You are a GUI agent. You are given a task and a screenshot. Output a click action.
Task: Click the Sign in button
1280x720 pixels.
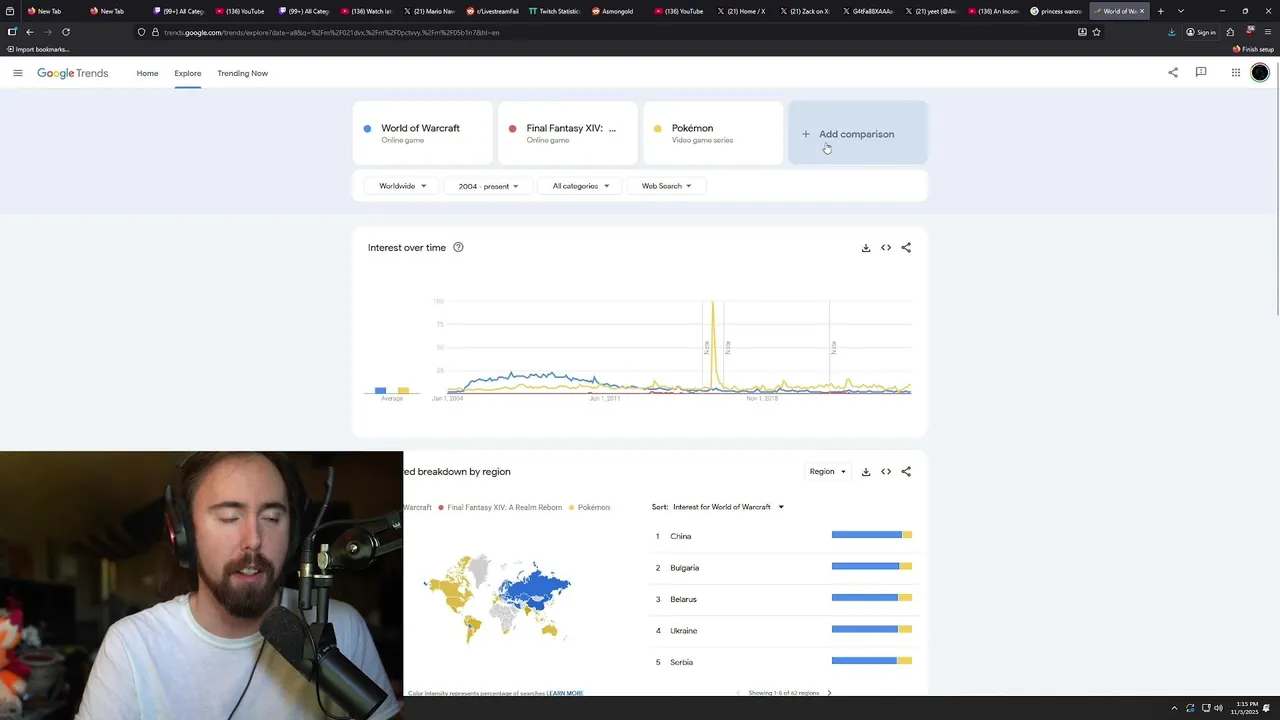click(1201, 32)
